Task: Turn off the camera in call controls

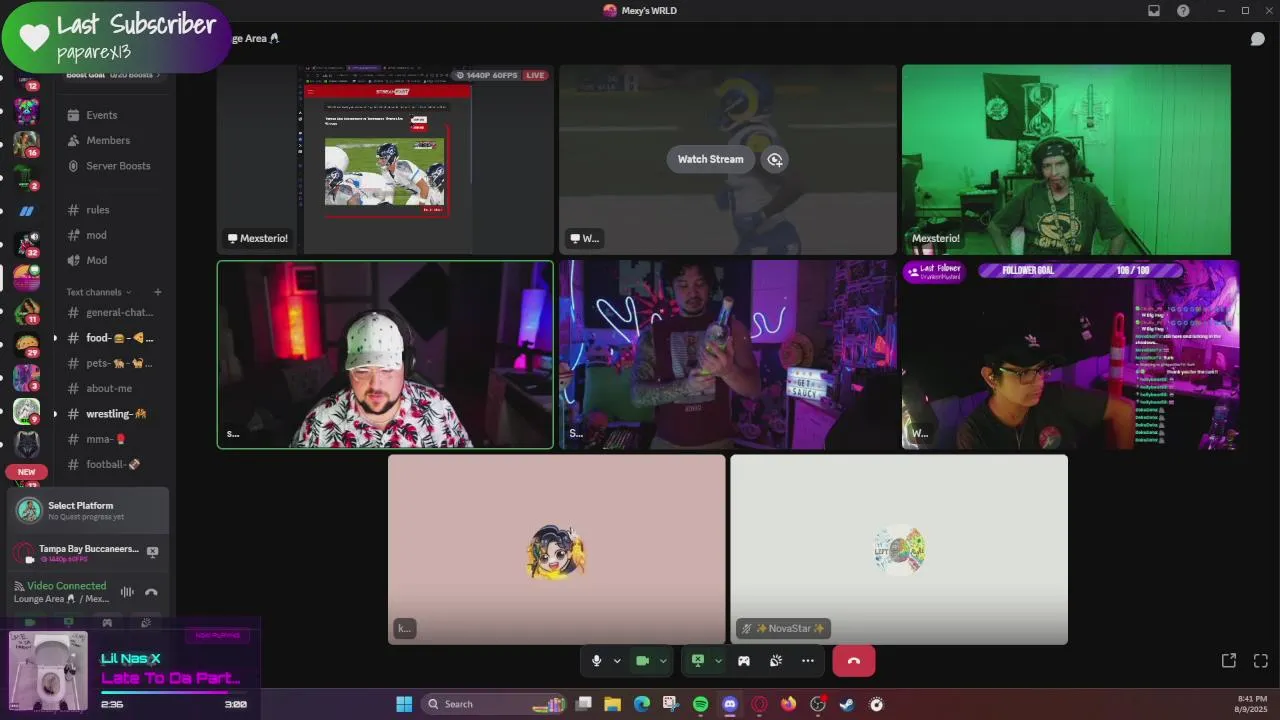Action: [x=643, y=661]
